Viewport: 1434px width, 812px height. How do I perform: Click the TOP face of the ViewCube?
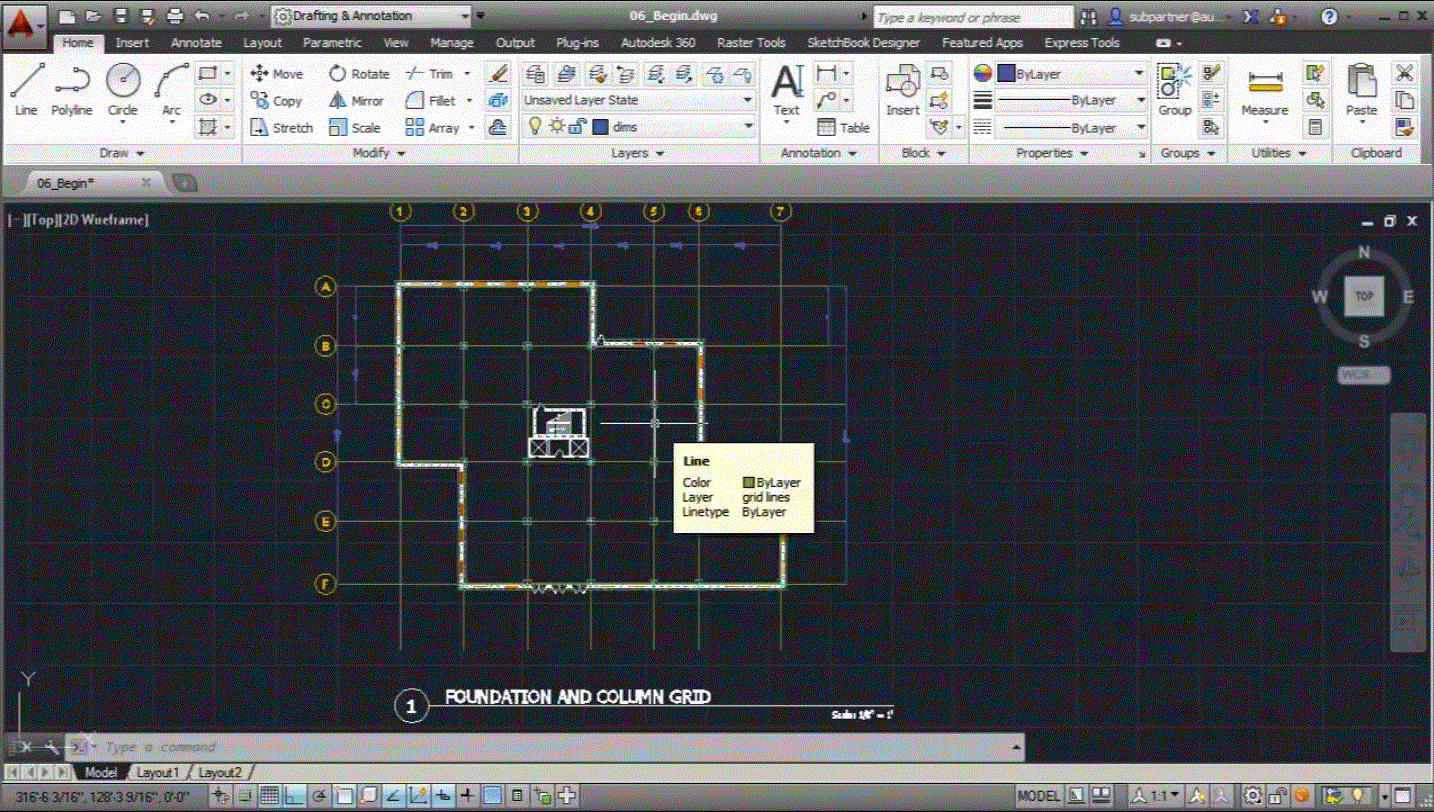point(1364,297)
